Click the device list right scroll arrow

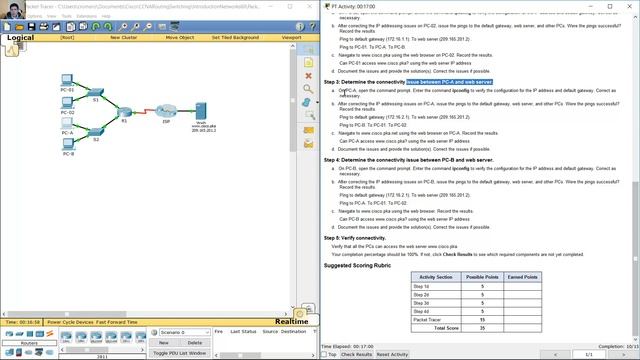coord(142,350)
